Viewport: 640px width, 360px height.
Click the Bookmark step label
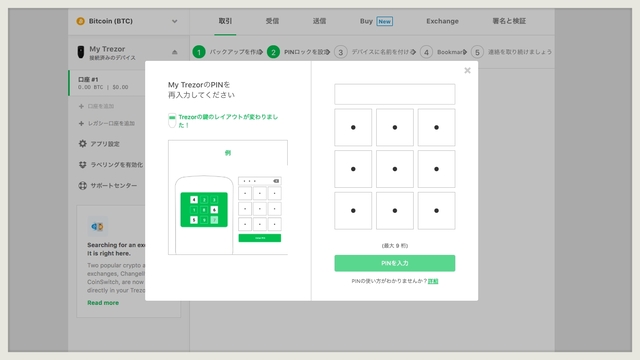click(x=450, y=52)
